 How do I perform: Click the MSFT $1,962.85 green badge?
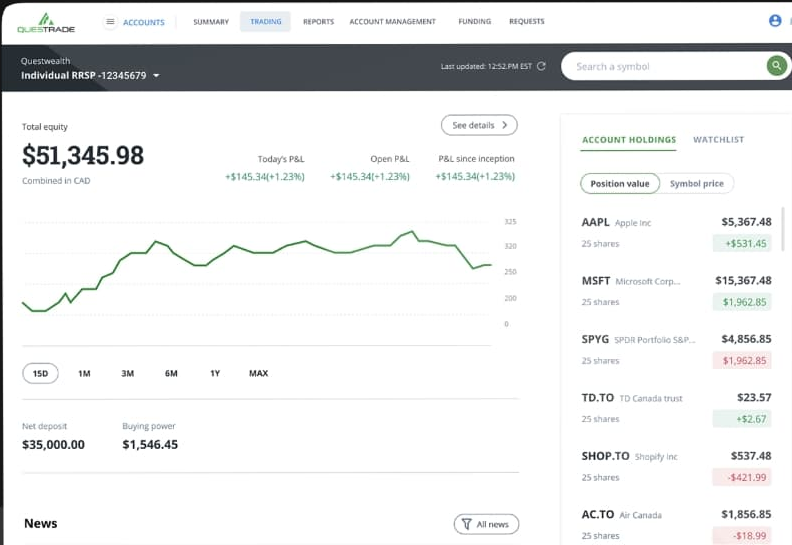[742, 302]
